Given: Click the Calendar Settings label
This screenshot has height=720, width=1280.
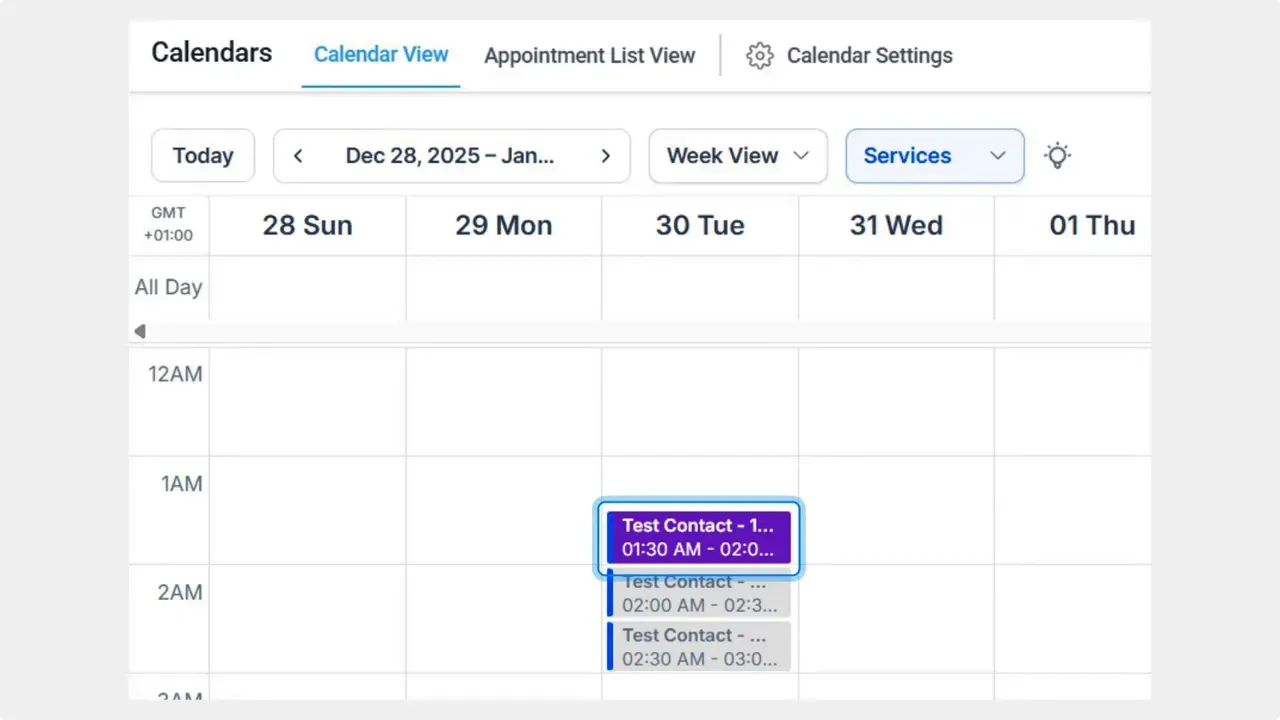Looking at the screenshot, I should (x=869, y=55).
